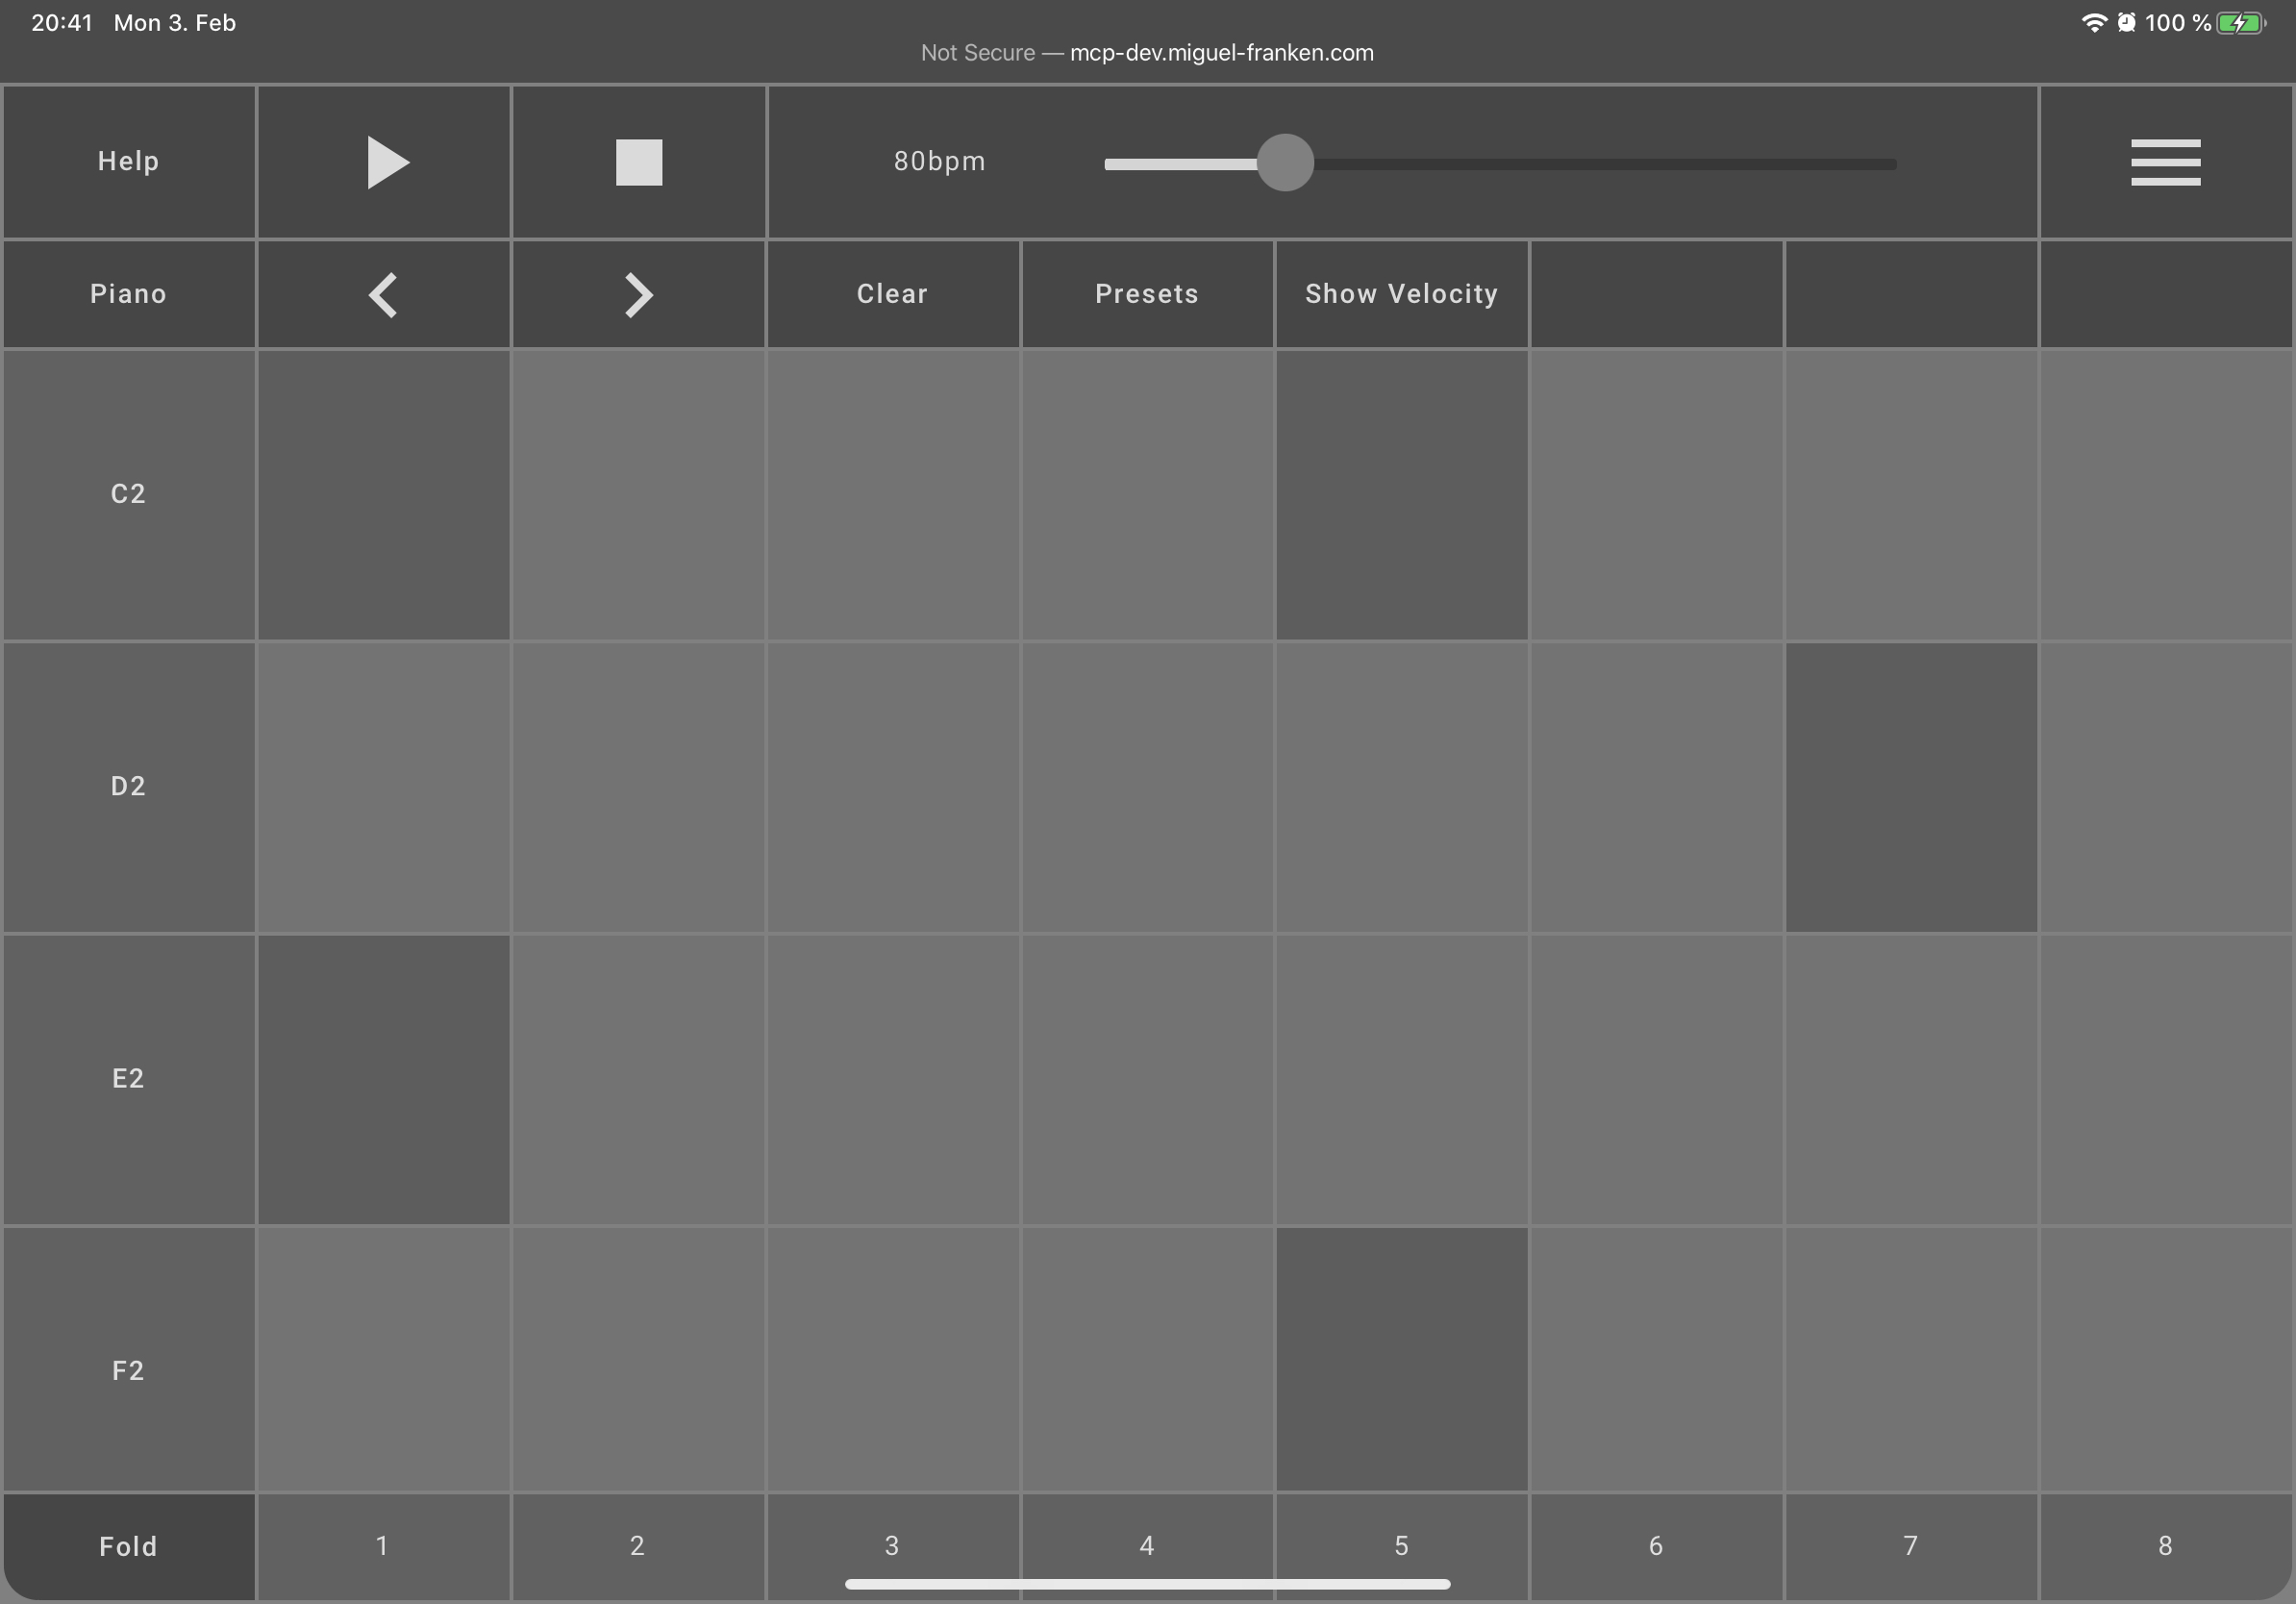Select step number 4 in bottom row
Image resolution: width=2296 pixels, height=1604 pixels.
coord(1146,1546)
